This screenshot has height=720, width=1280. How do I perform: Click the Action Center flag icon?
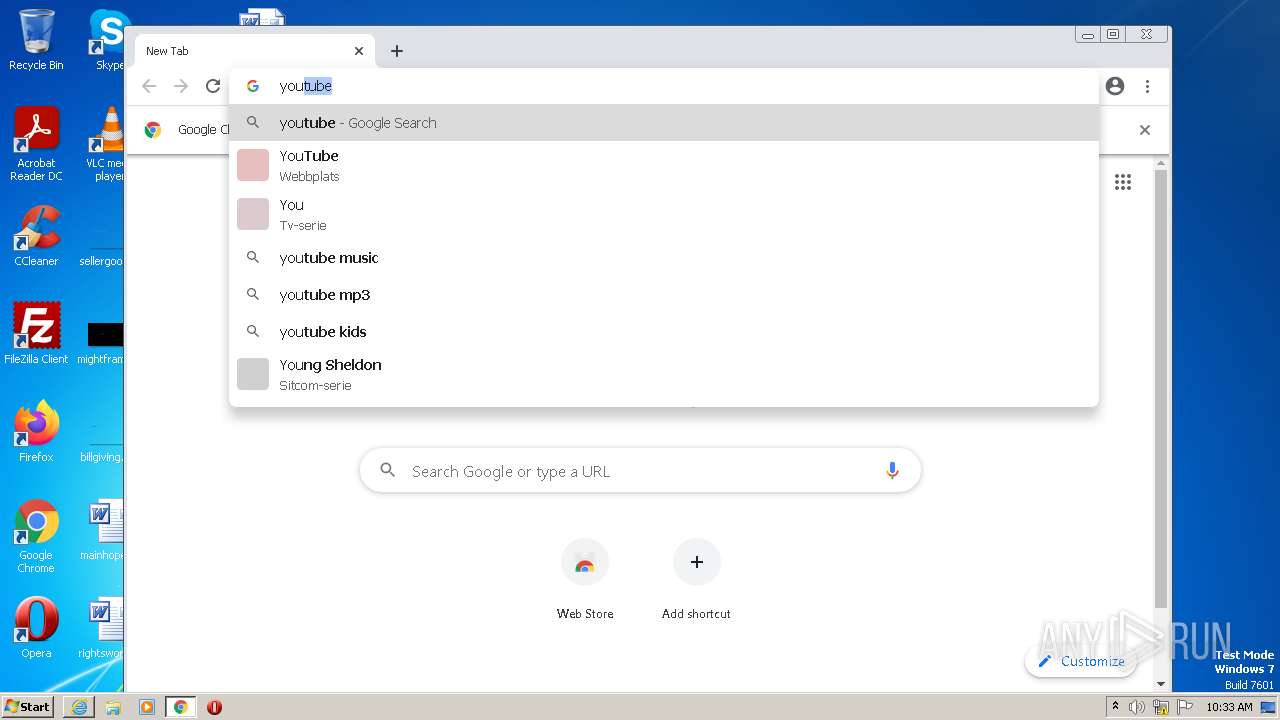point(1183,707)
